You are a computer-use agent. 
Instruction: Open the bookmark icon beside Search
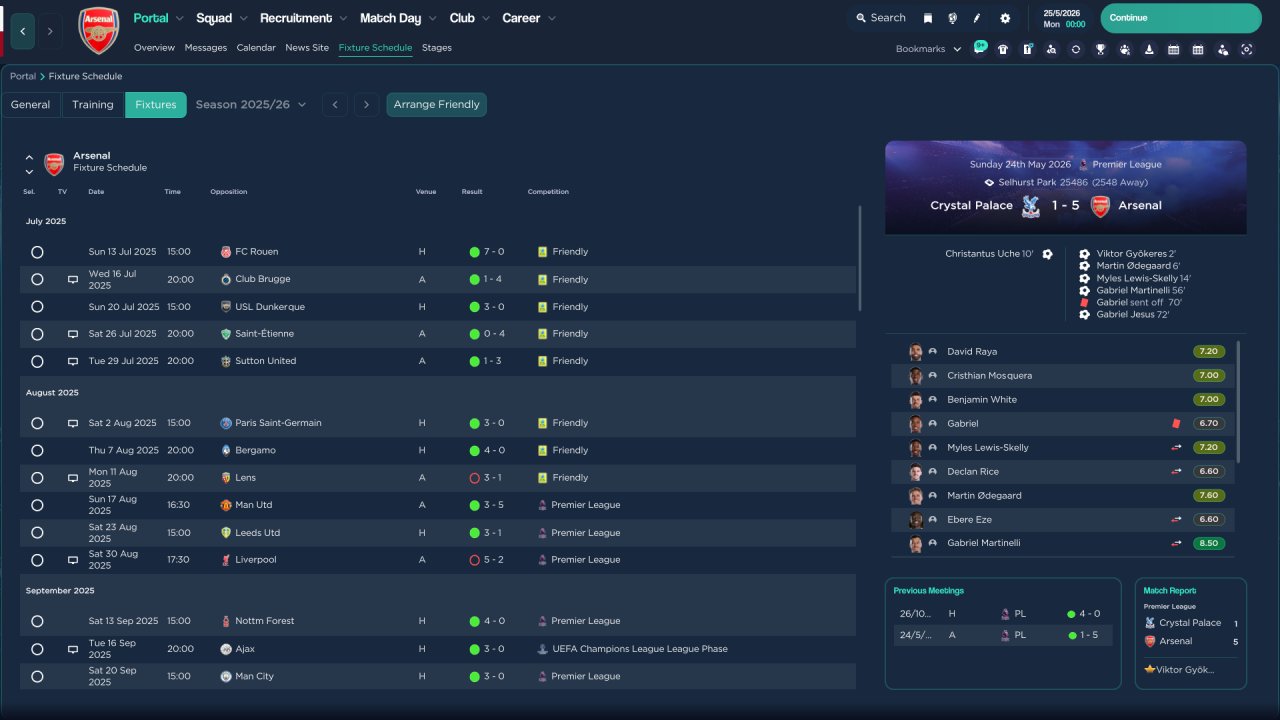click(x=928, y=18)
